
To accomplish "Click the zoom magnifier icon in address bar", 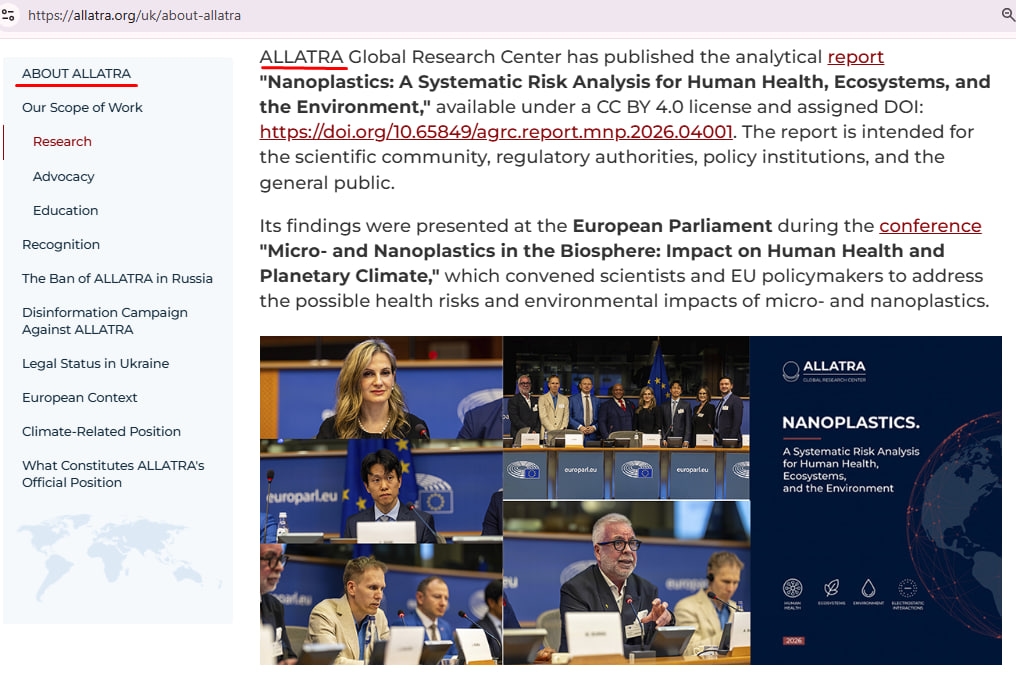I will pyautogui.click(x=1008, y=14).
